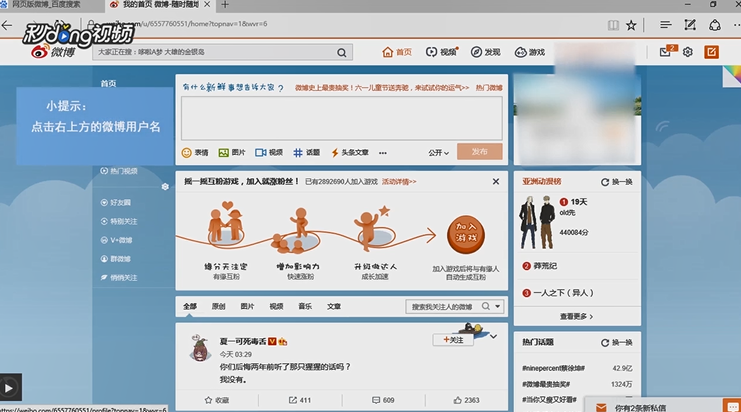Viewport: 741px width, 412px height.
Task: Click the browser back arrow
Action: tap(7, 25)
